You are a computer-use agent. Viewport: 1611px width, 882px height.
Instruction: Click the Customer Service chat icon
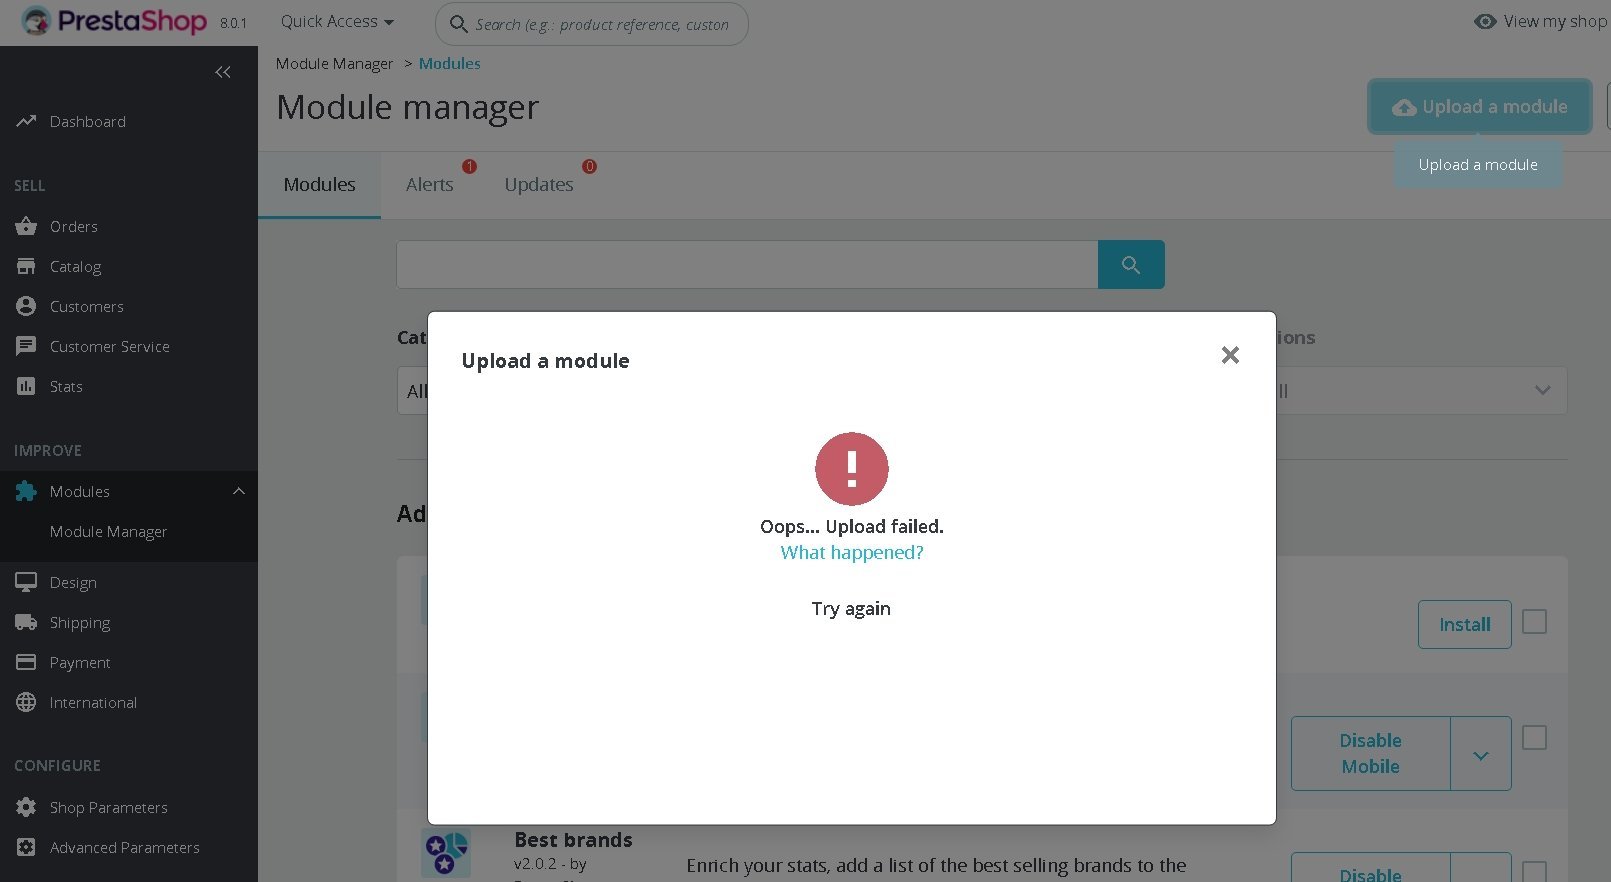pyautogui.click(x=26, y=346)
